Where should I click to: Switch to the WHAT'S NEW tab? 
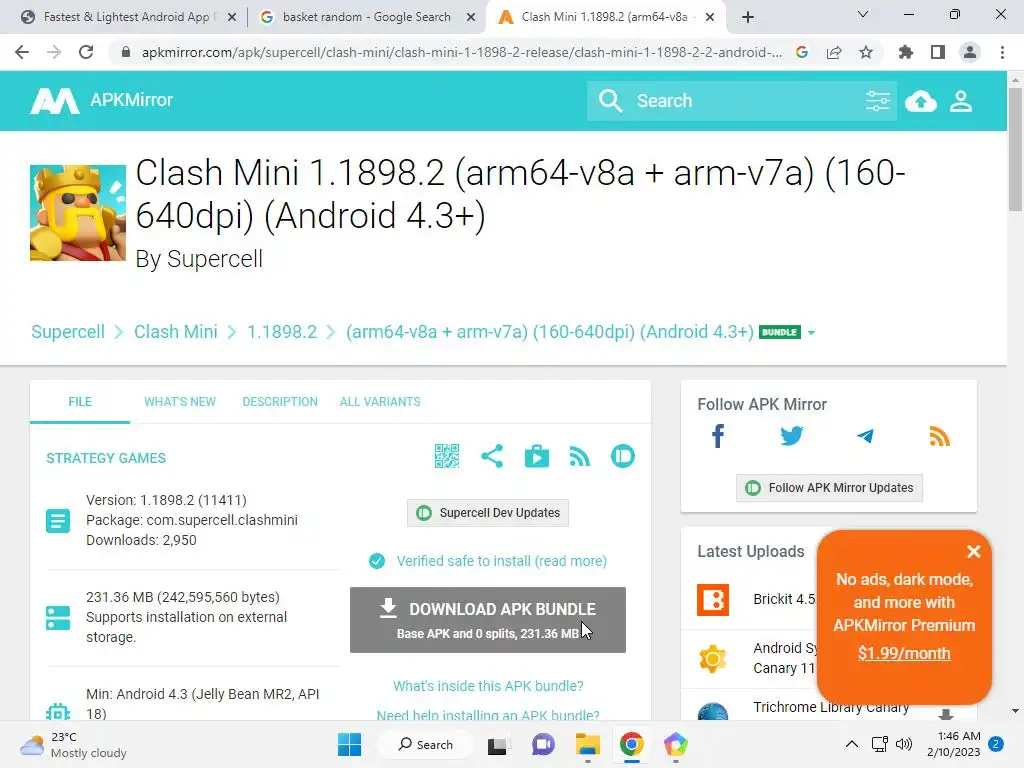[180, 402]
